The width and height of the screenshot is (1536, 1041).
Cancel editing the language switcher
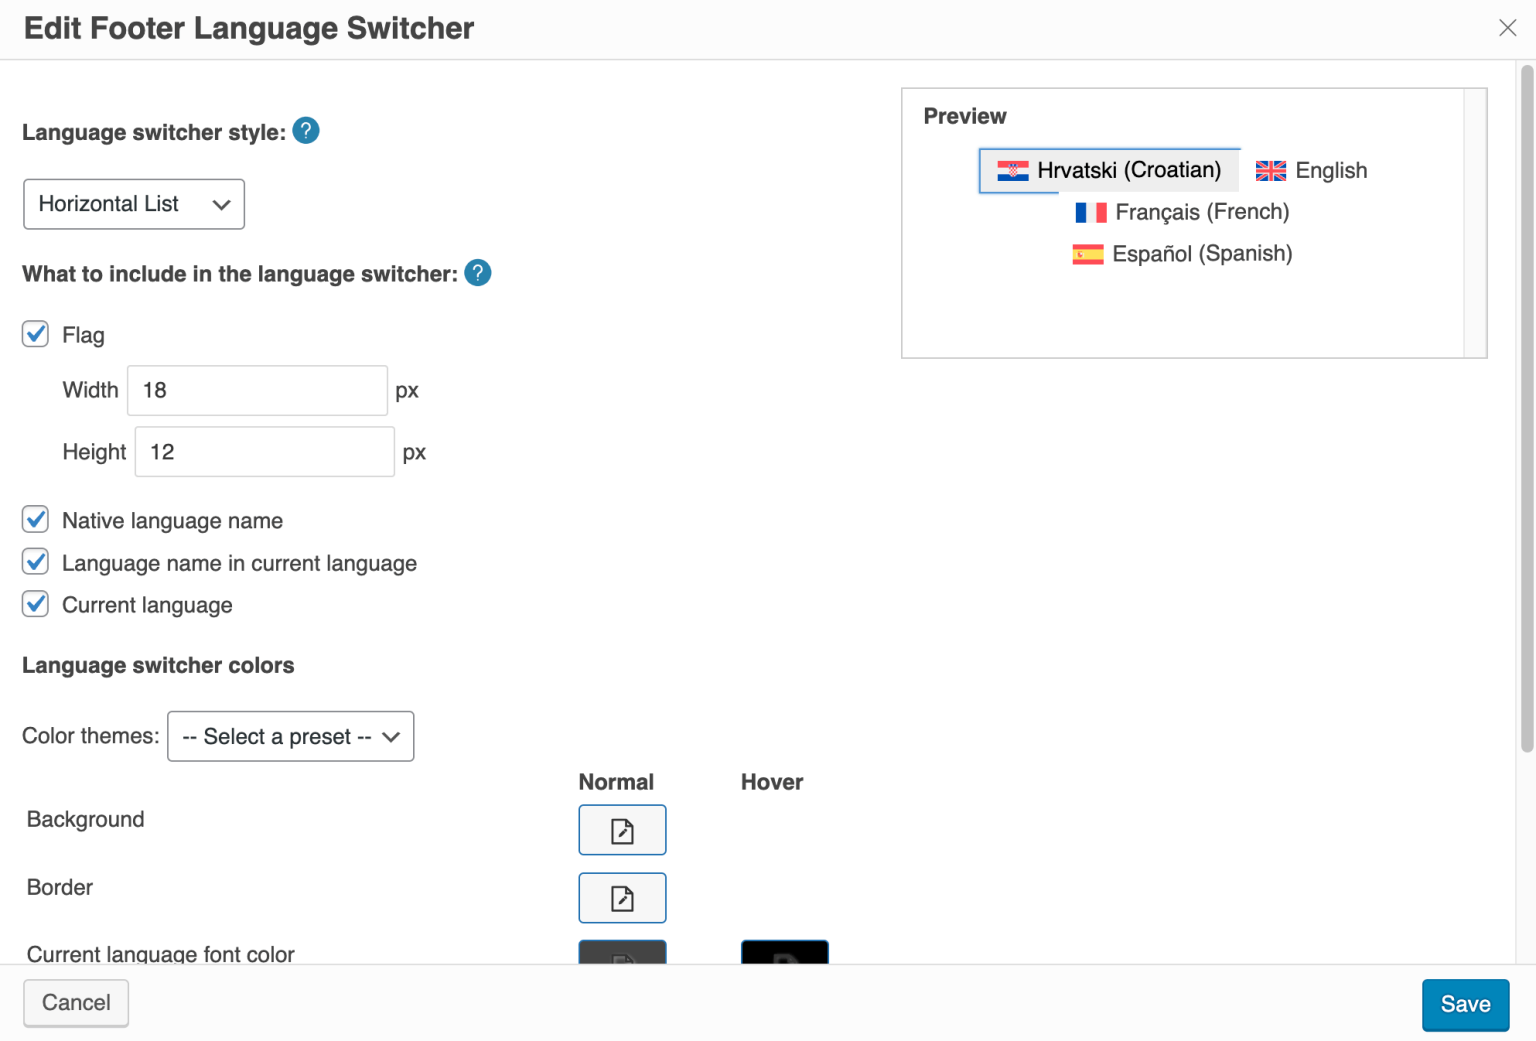75,1002
